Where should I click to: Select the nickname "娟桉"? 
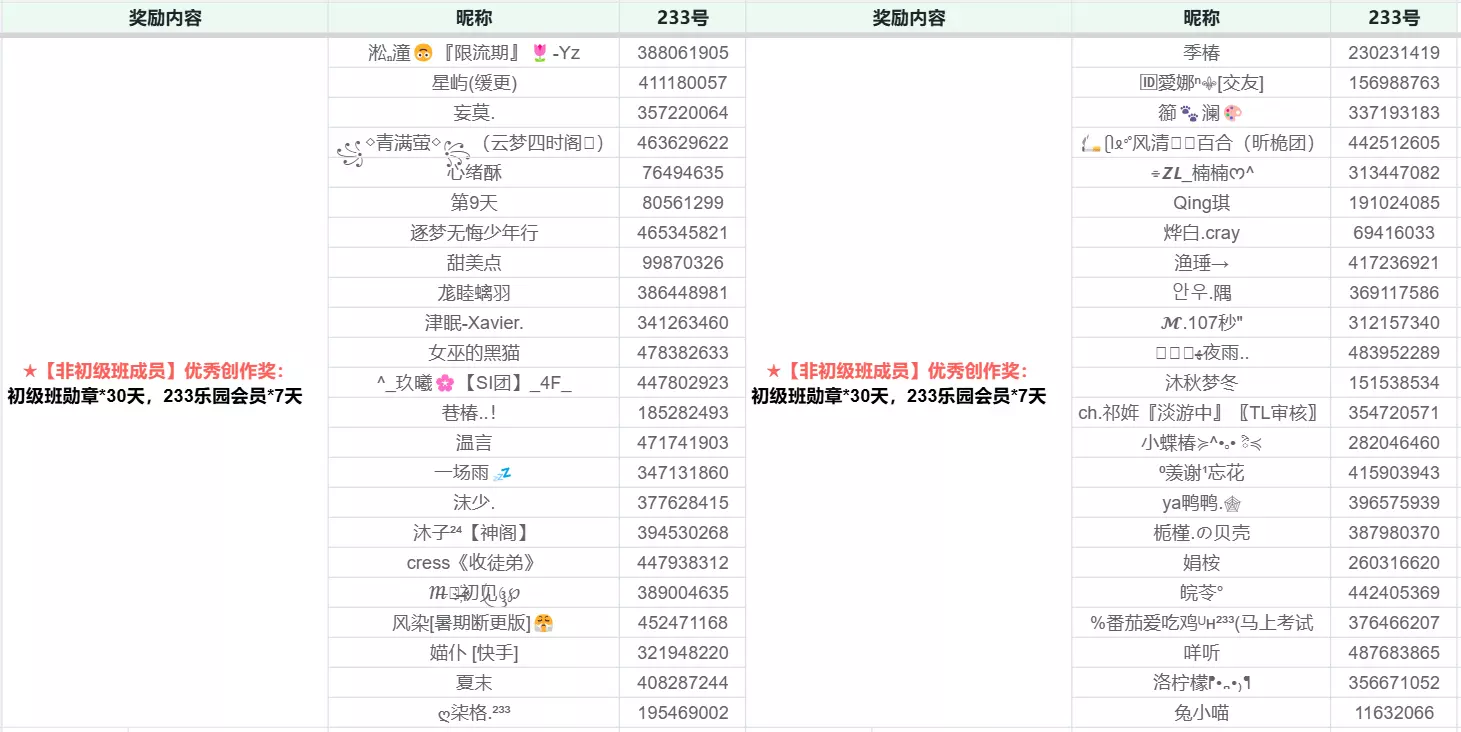(1201, 563)
